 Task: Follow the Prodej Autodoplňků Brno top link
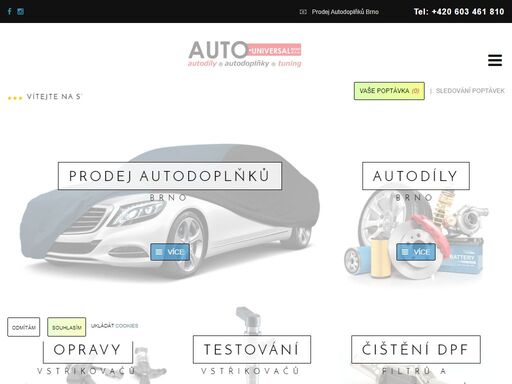tap(345, 12)
